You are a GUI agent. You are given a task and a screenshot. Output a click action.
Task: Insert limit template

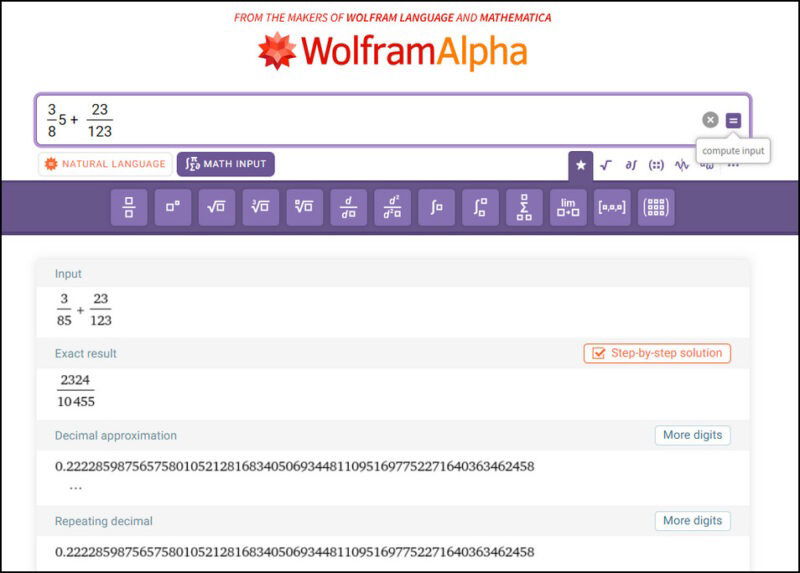click(x=568, y=207)
